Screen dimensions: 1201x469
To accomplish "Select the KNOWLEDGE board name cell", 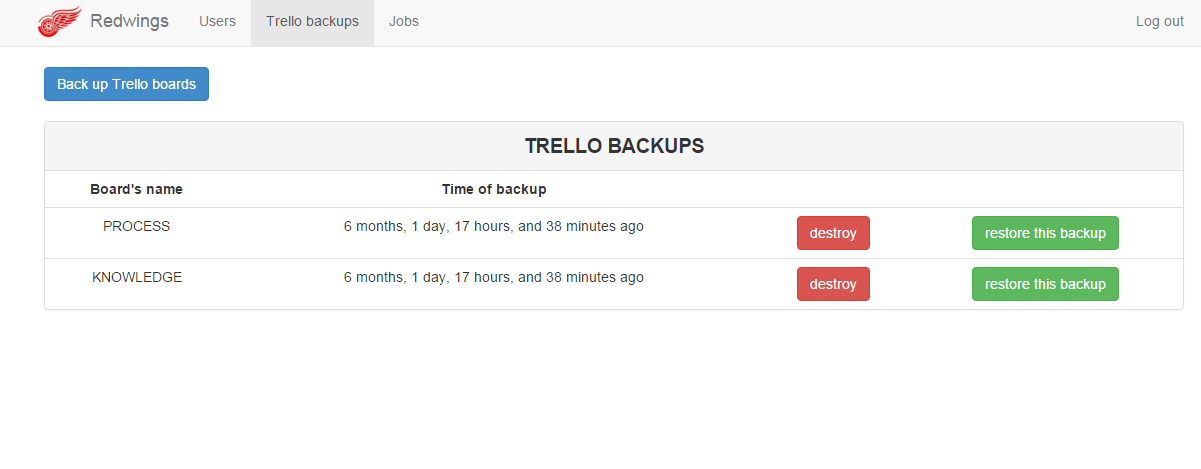I will (x=136, y=277).
